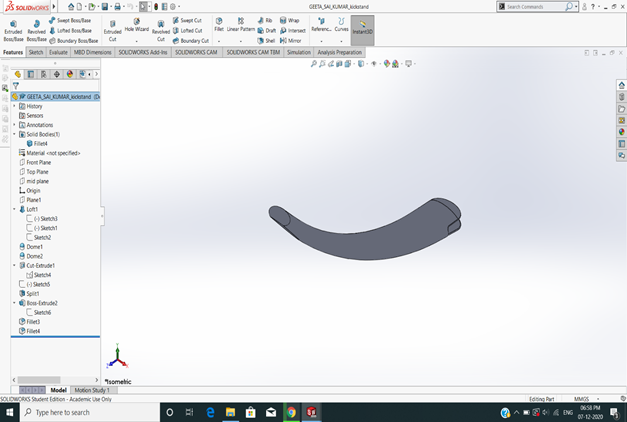Select the Shell tool
Image resolution: width=627 pixels, height=422 pixels.
(266, 41)
